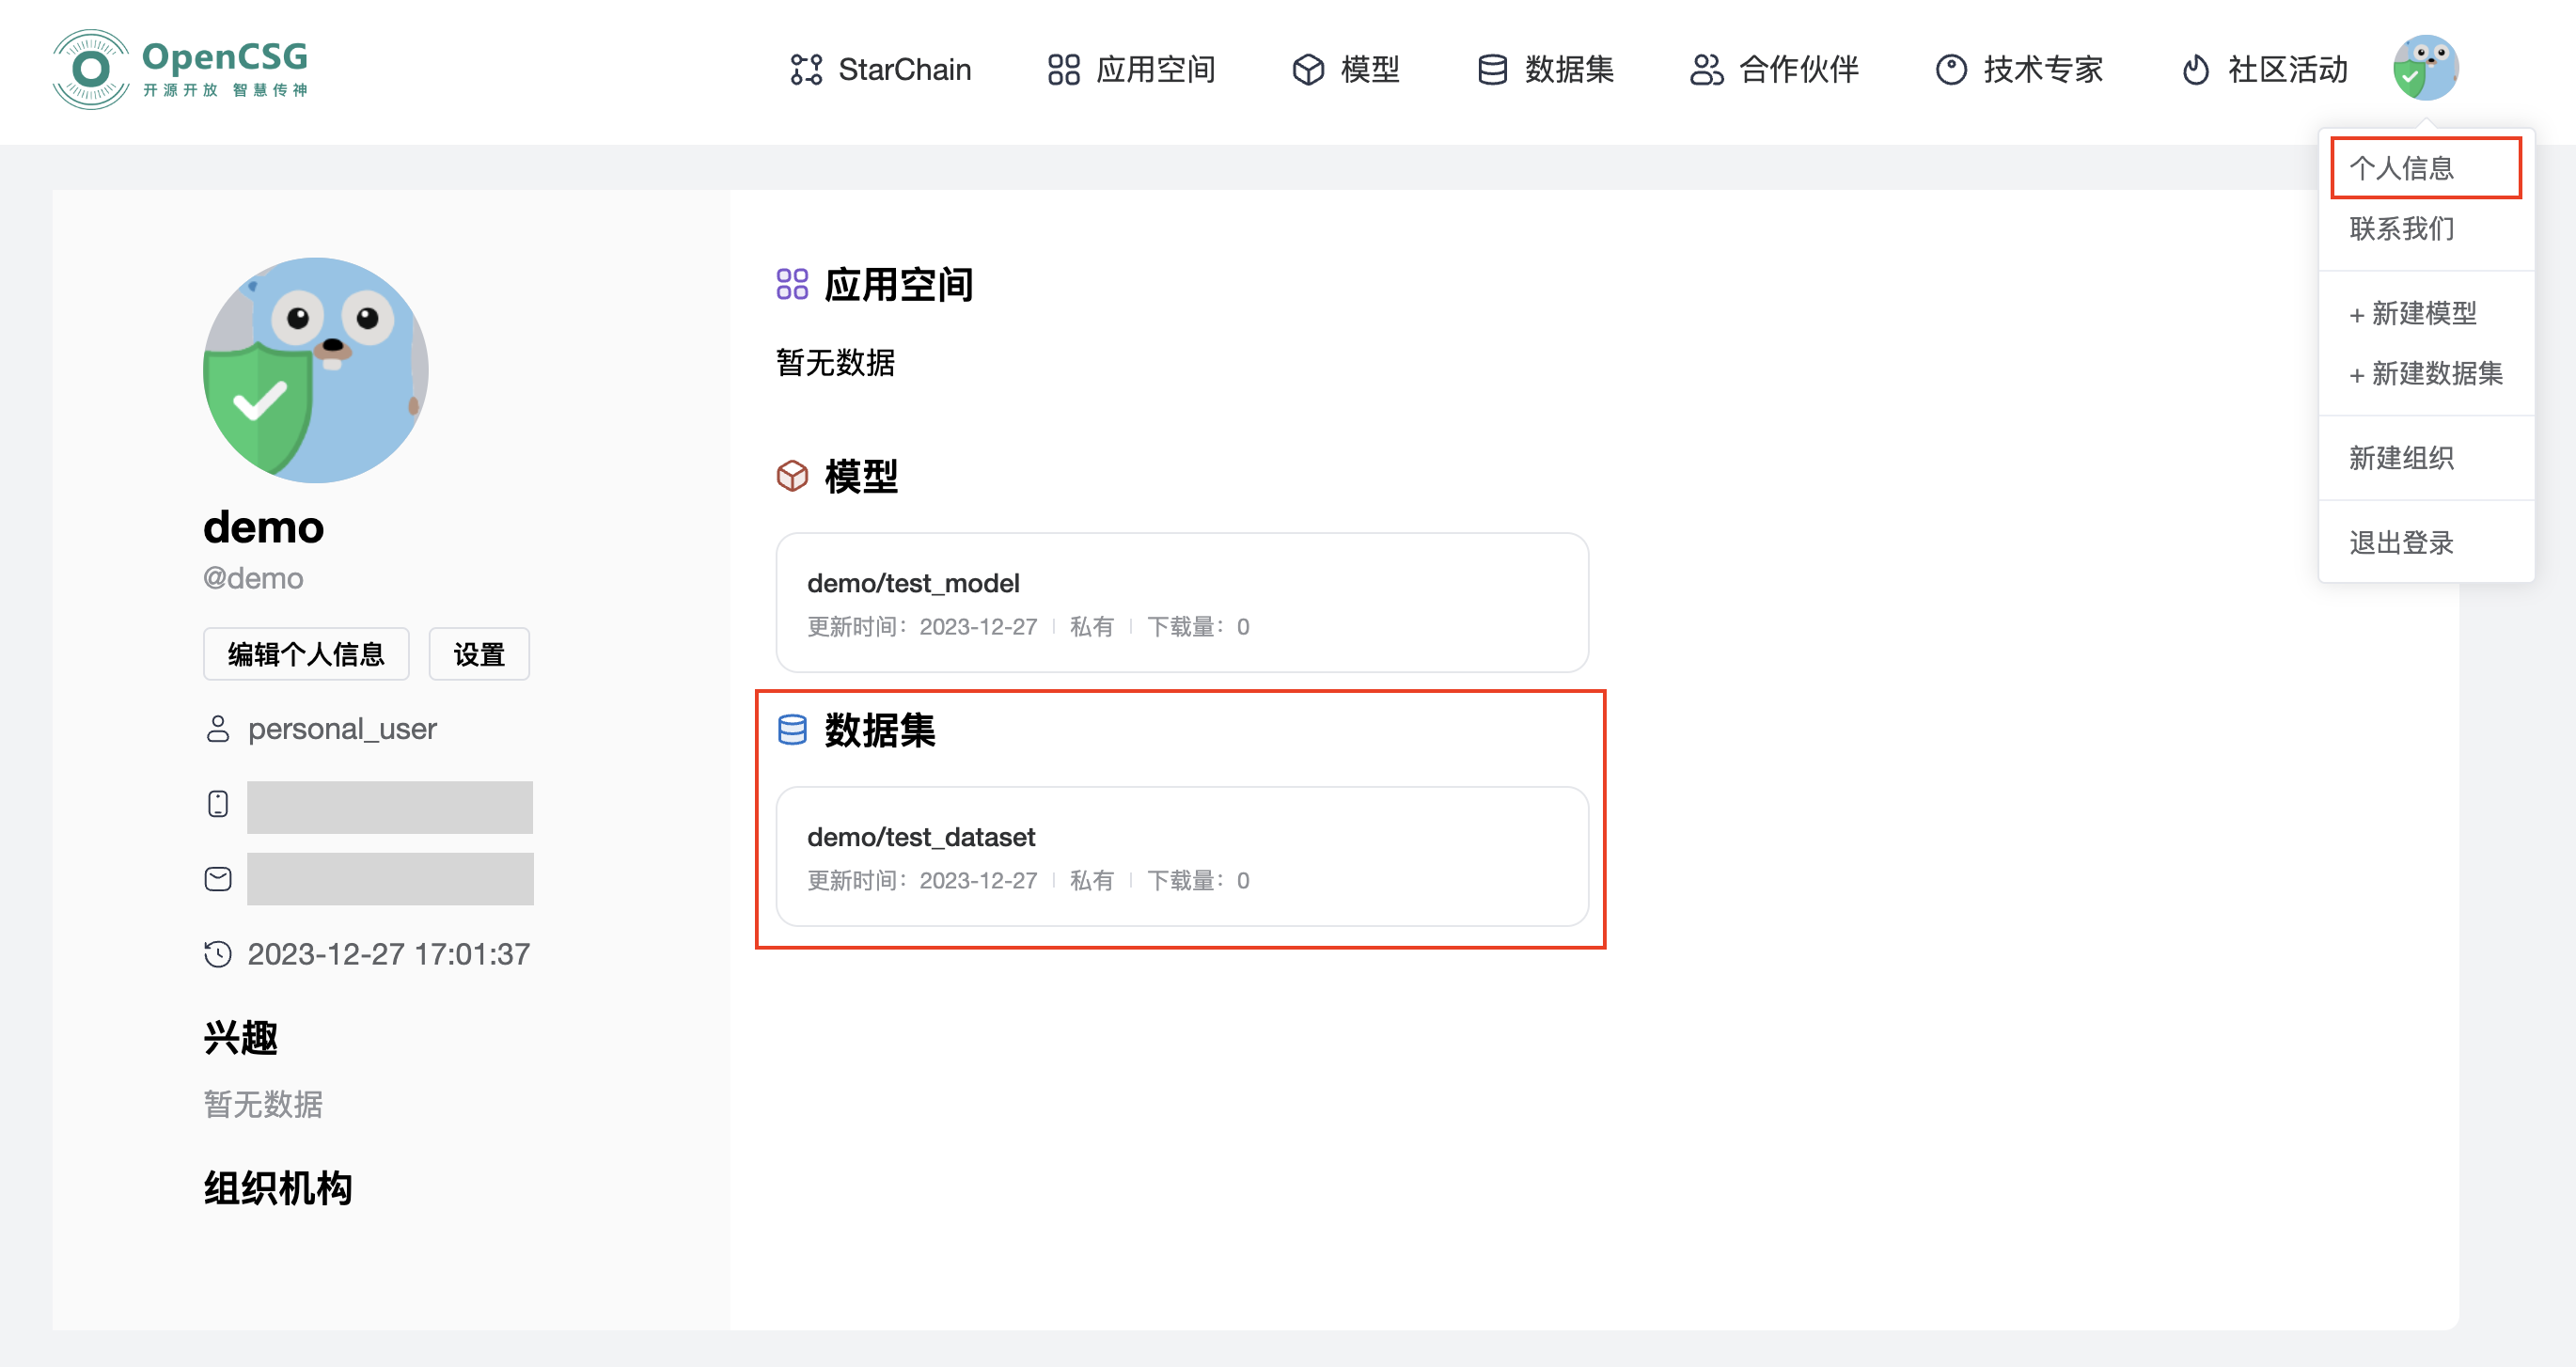The height and width of the screenshot is (1367, 2576).
Task: Click the 社区活动 flame icon
Action: pos(2196,69)
